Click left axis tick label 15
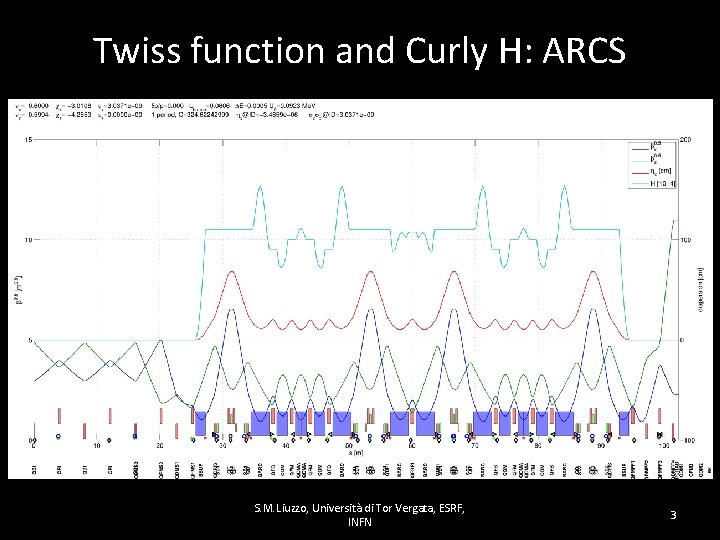This screenshot has width=720, height=540. (x=28, y=140)
